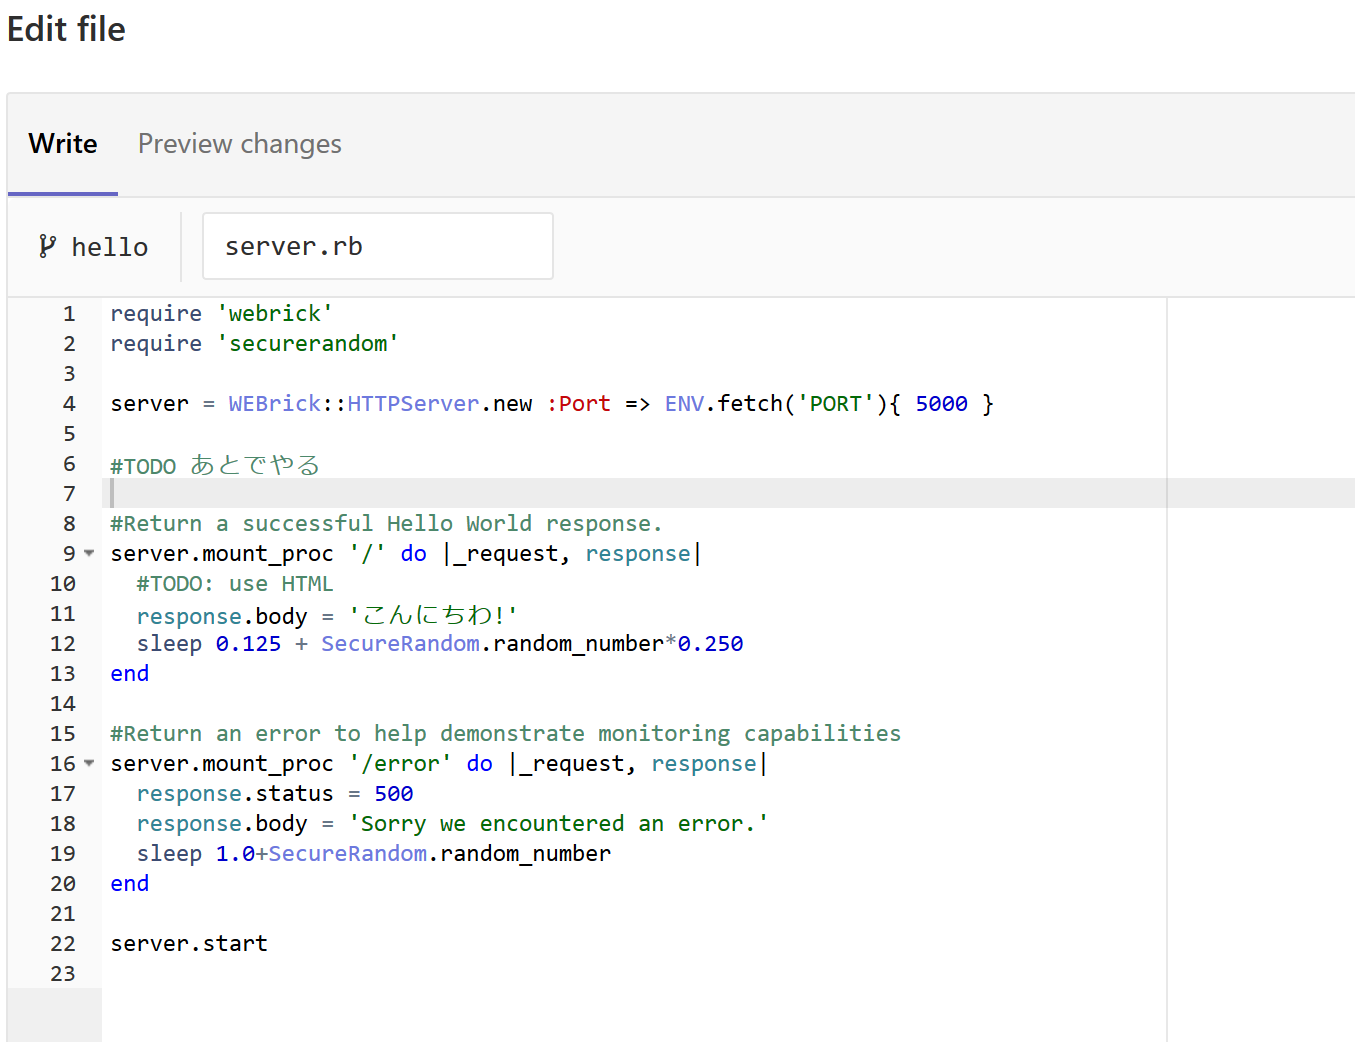
Task: Switch to the Write tab
Action: [x=63, y=144]
